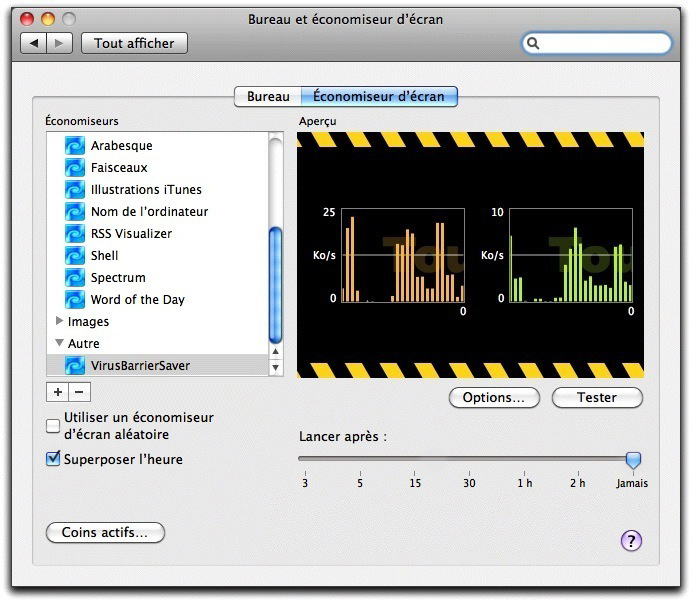Click the 5 label under the slider
This screenshot has height=602, width=692.
[360, 483]
